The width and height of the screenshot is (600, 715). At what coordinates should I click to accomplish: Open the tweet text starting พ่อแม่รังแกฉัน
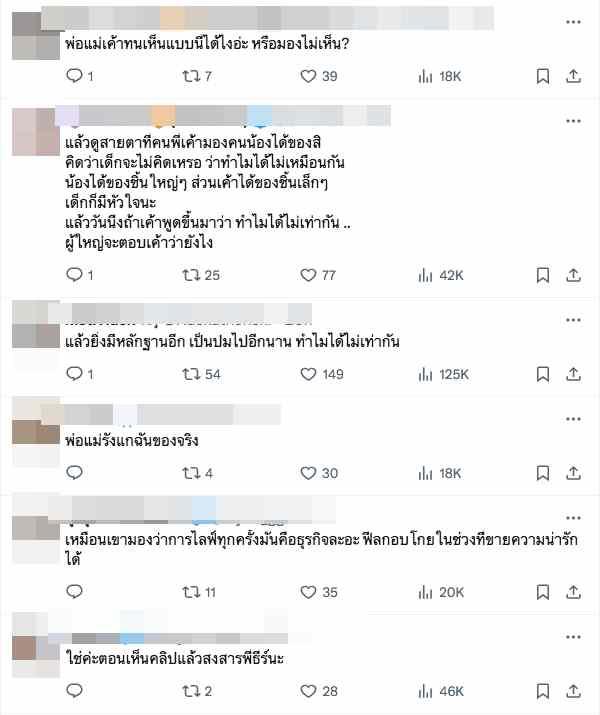point(132,440)
